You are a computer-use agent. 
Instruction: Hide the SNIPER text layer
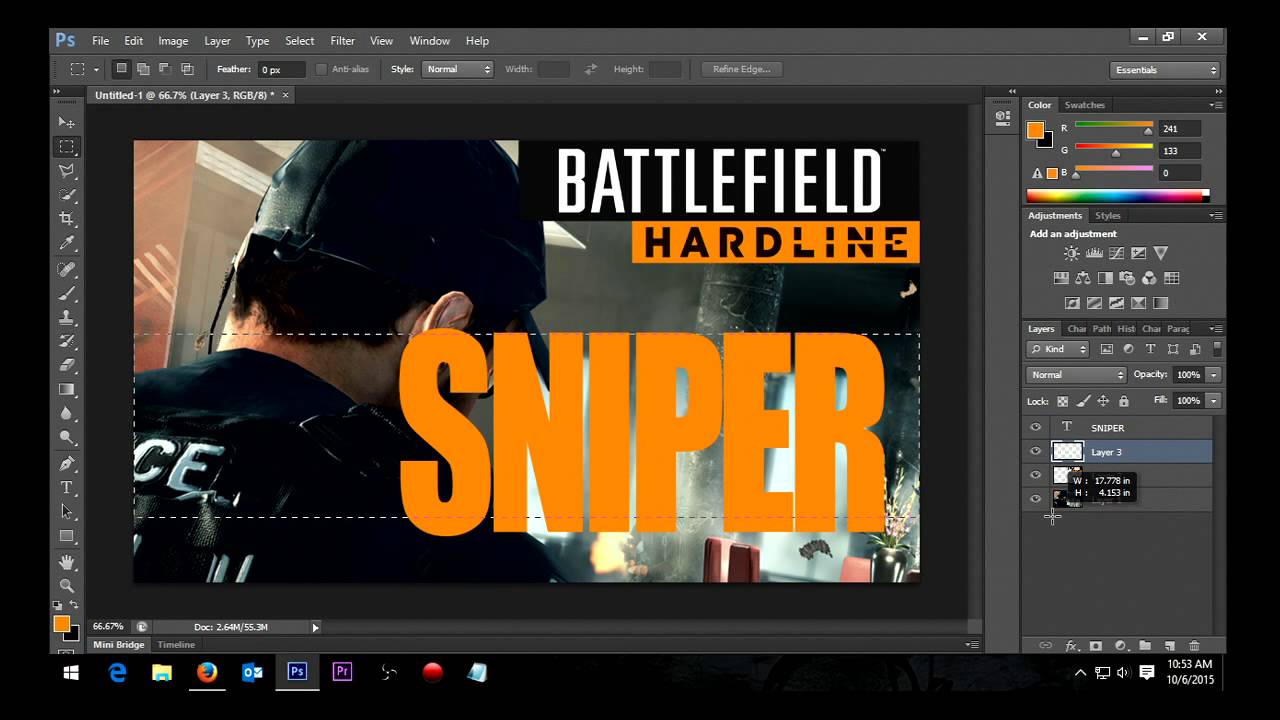tap(1036, 427)
